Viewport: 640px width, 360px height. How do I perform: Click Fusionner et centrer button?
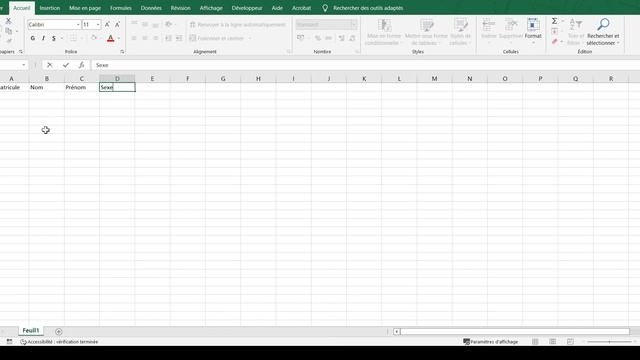point(216,38)
